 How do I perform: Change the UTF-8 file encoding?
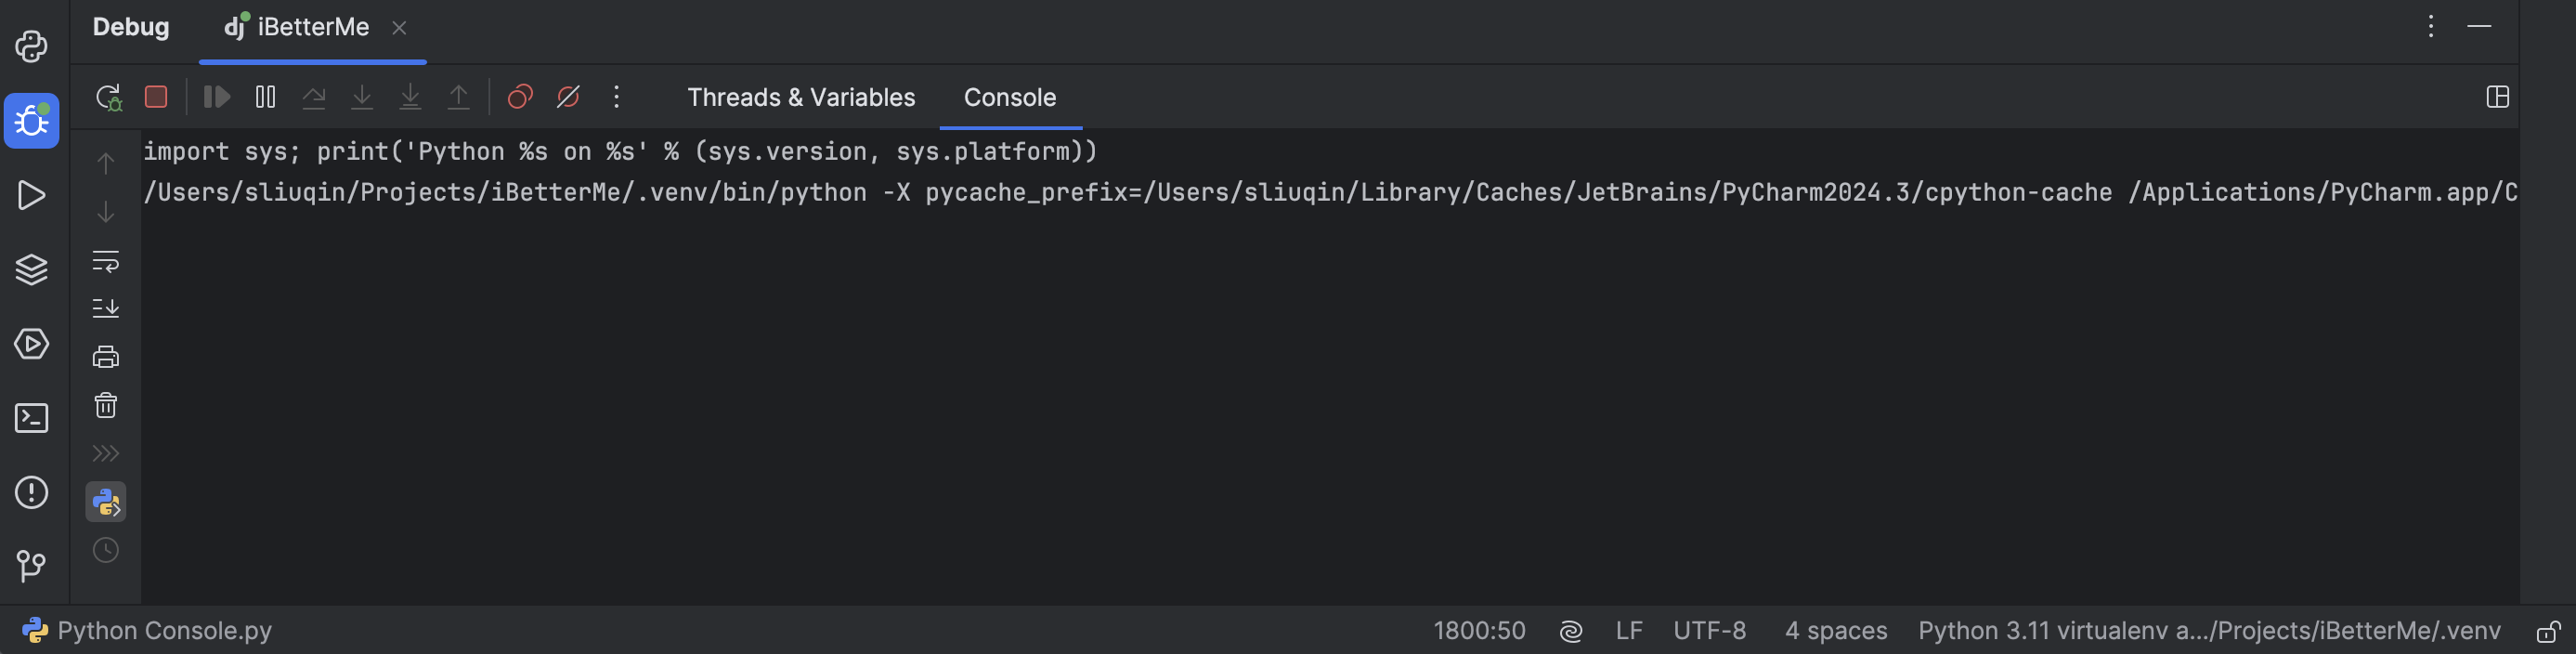pos(1710,631)
